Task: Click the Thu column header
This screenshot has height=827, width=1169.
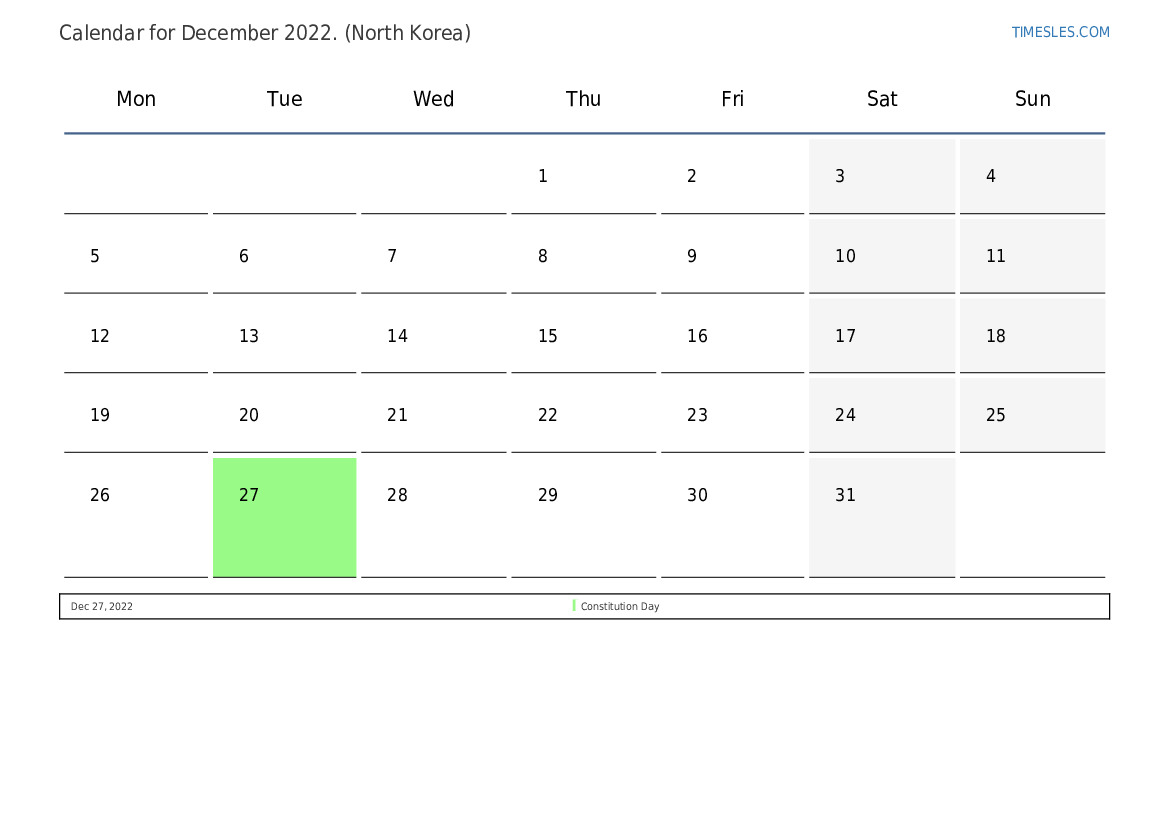Action: tap(583, 98)
